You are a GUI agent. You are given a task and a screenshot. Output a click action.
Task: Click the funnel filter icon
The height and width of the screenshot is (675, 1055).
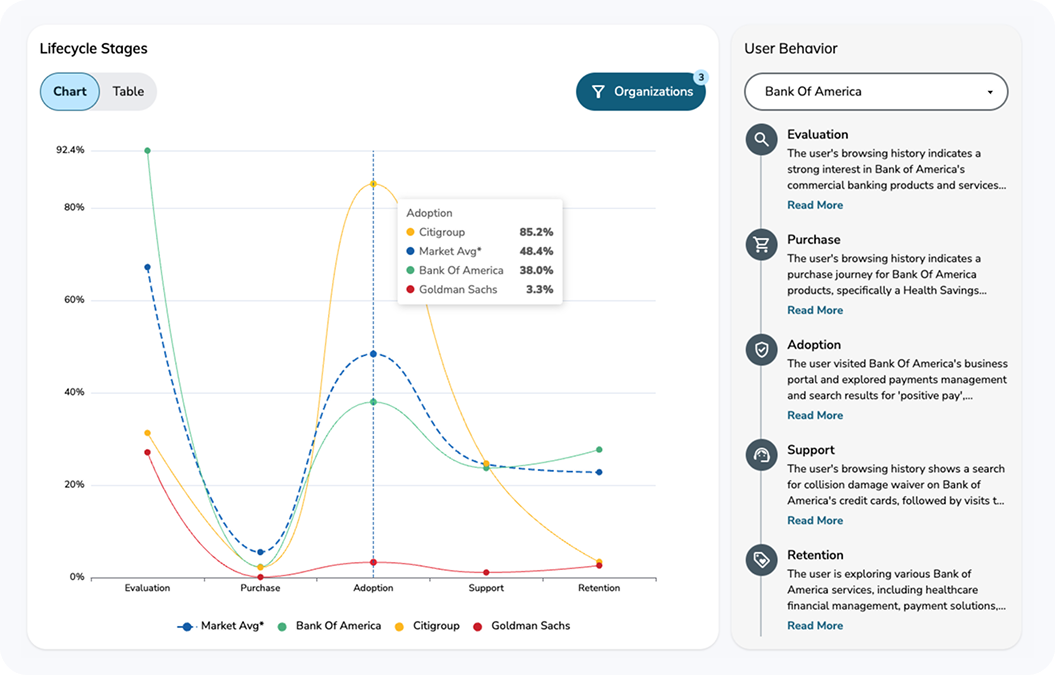pos(598,92)
